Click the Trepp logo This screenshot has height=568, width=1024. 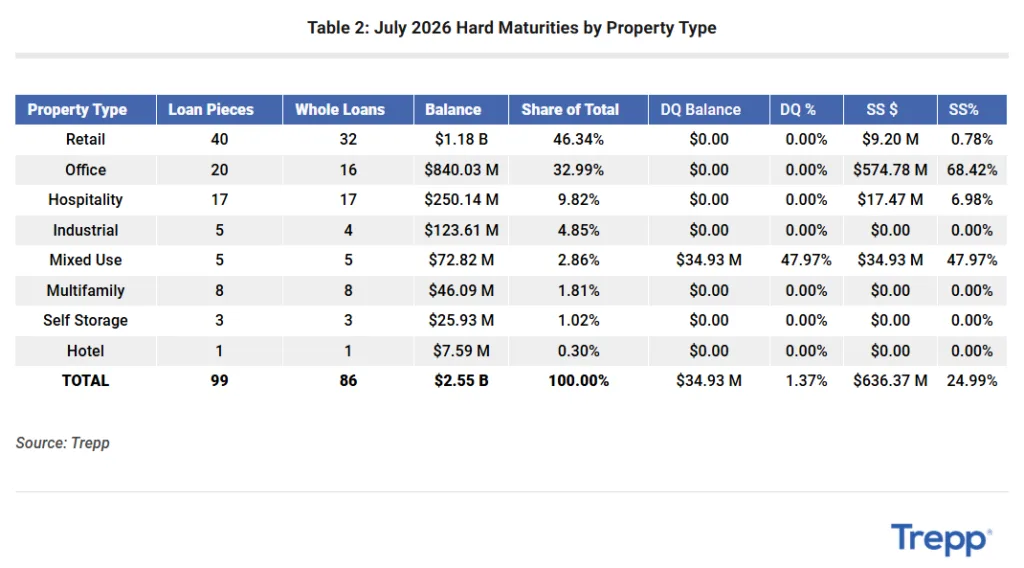tap(941, 539)
